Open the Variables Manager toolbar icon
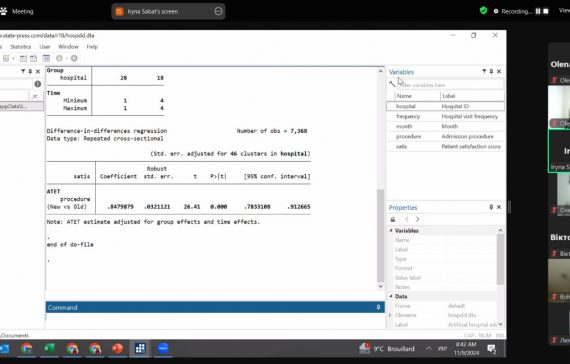This screenshot has height=364, width=570. pos(46,58)
